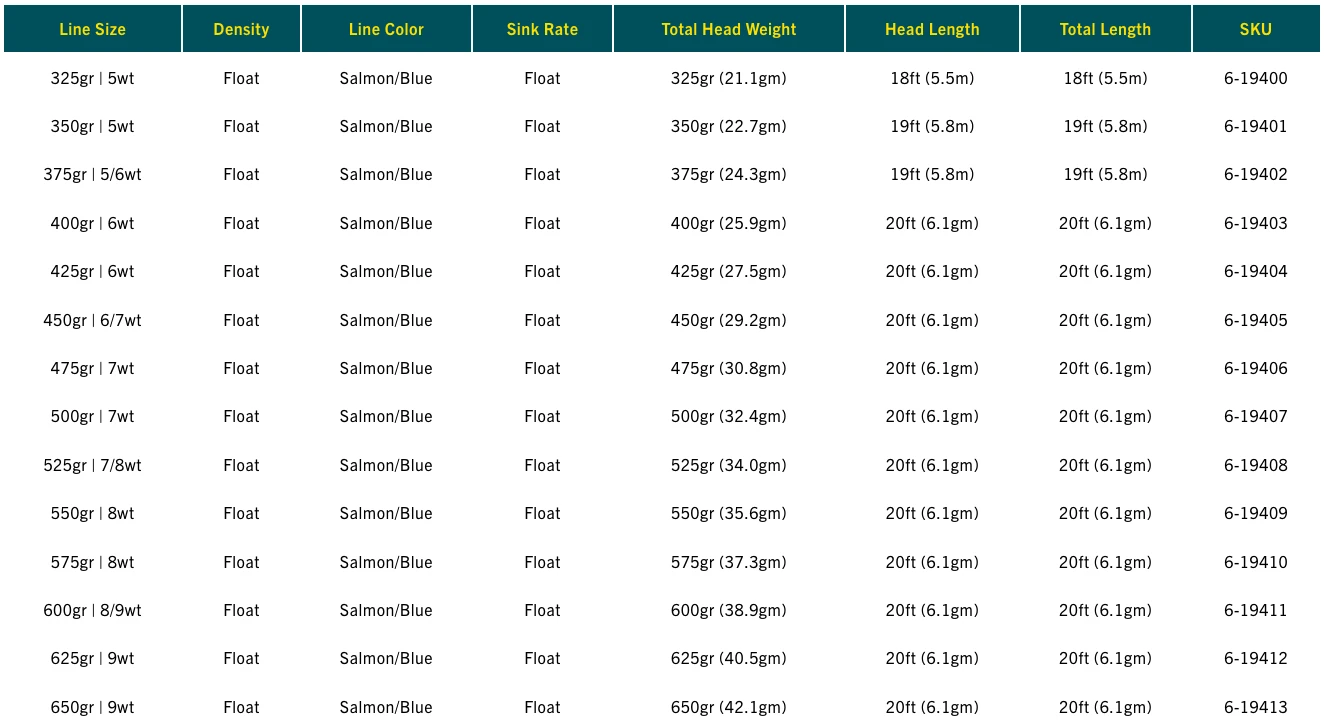This screenshot has width=1324, height=727.
Task: Select the 500gr (32.4gm) weight cell
Action: pos(729,416)
